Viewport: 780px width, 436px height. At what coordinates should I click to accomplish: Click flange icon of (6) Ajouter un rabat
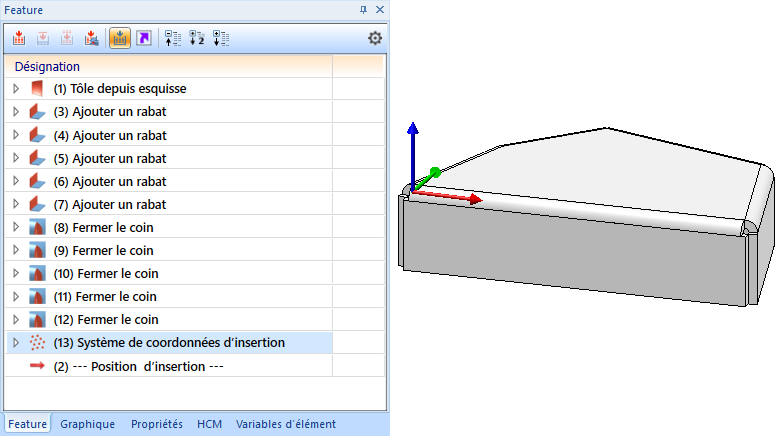coord(37,181)
